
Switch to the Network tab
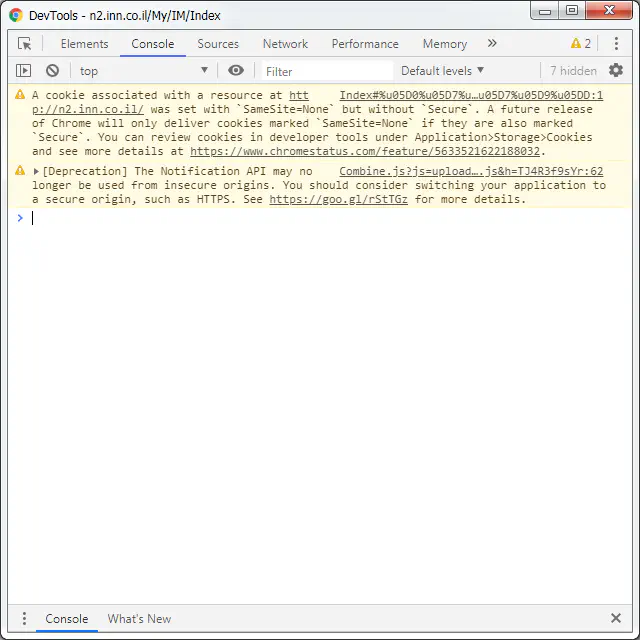(x=285, y=44)
